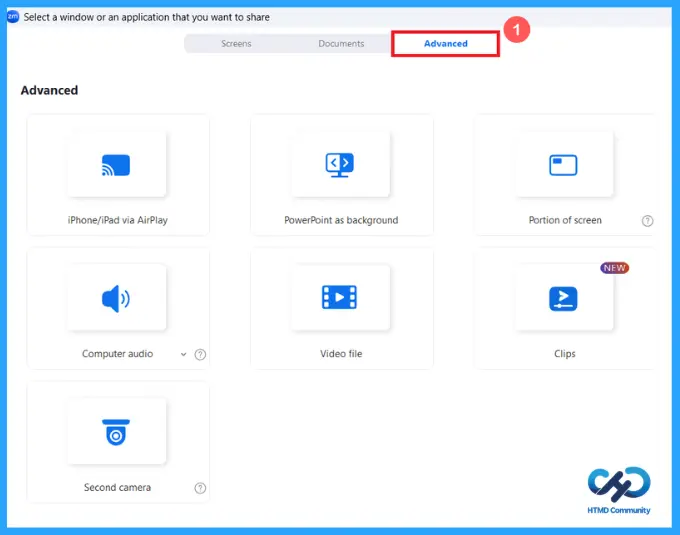Switch to the Documents tab

click(x=341, y=43)
